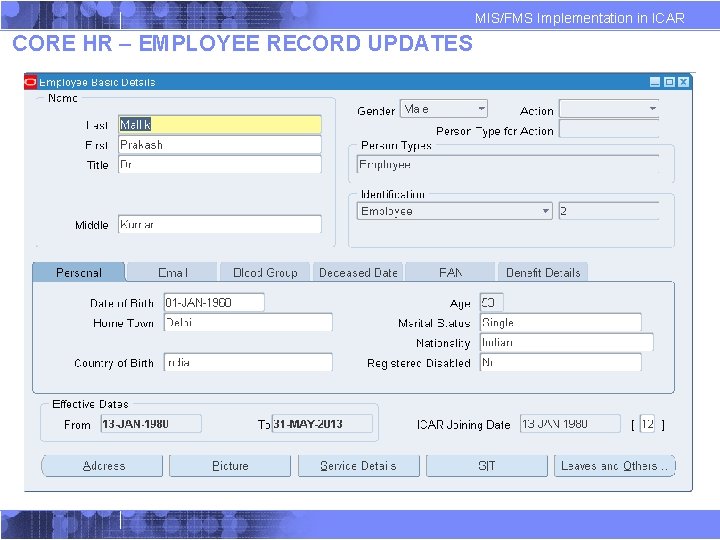
Task: Open Service Details
Action: (359, 466)
